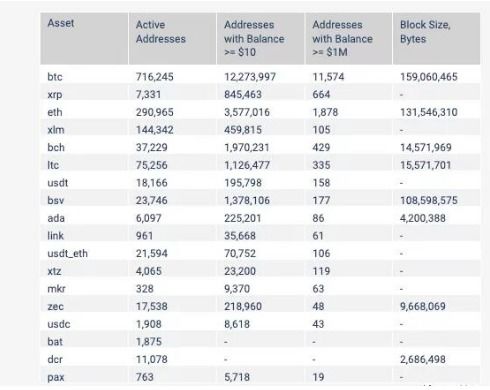This screenshot has width=490, height=390.
Task: Select the btc block size value 159,060,465
Action: (429, 77)
